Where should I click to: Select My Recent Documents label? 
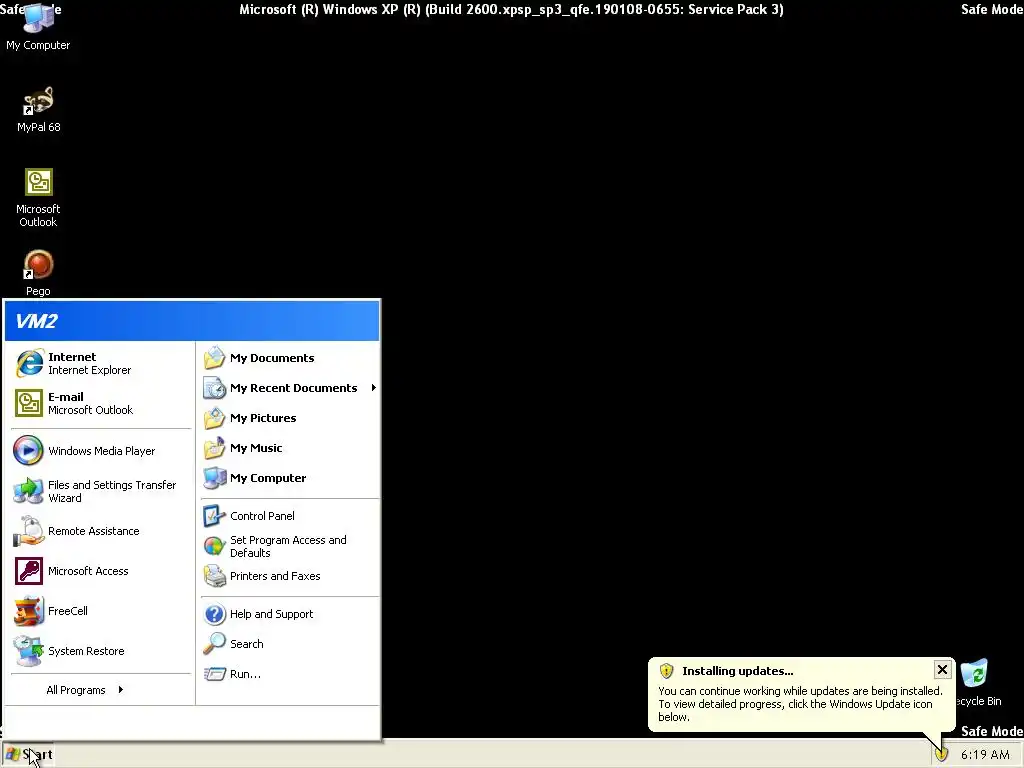click(x=293, y=388)
